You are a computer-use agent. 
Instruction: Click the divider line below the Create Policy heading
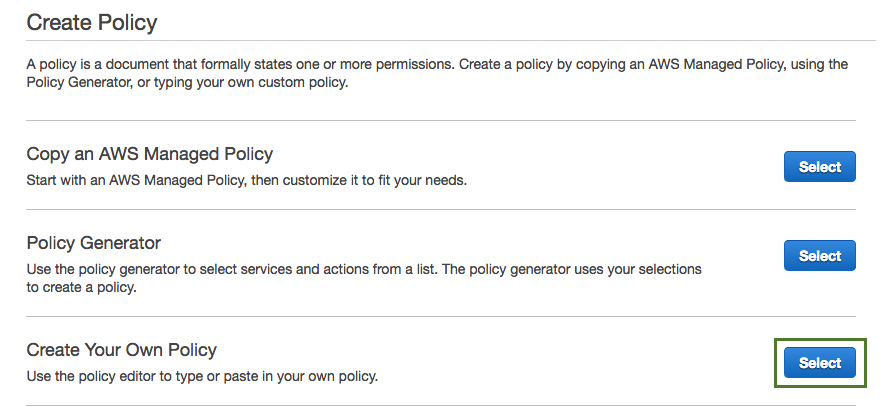[436, 40]
